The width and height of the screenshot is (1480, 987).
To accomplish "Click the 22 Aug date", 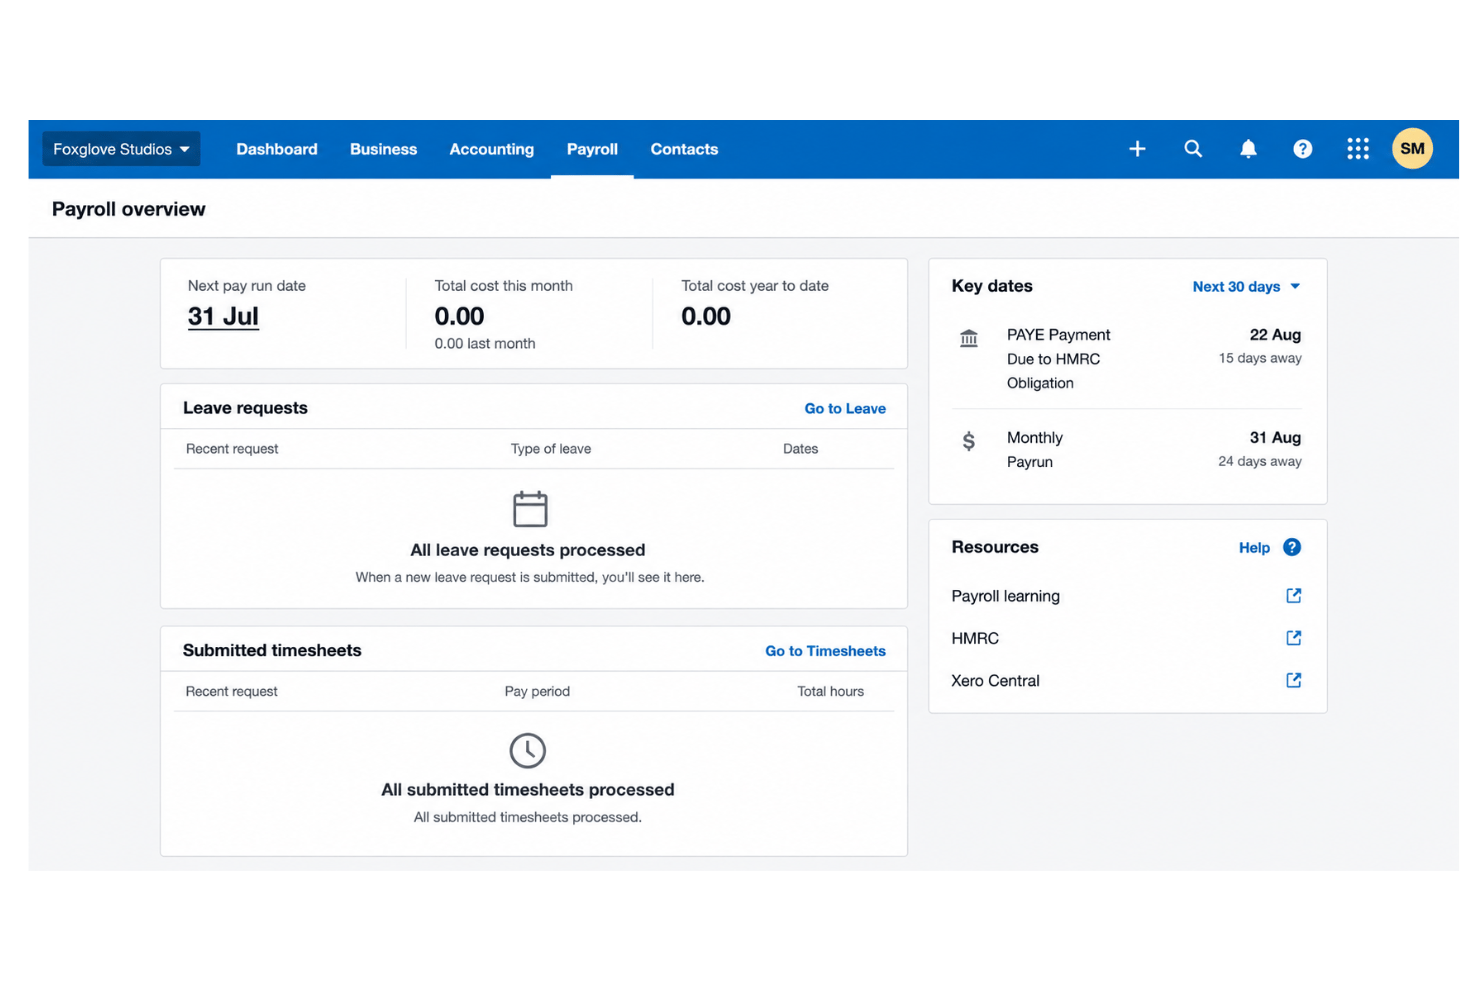I will 1275,335.
